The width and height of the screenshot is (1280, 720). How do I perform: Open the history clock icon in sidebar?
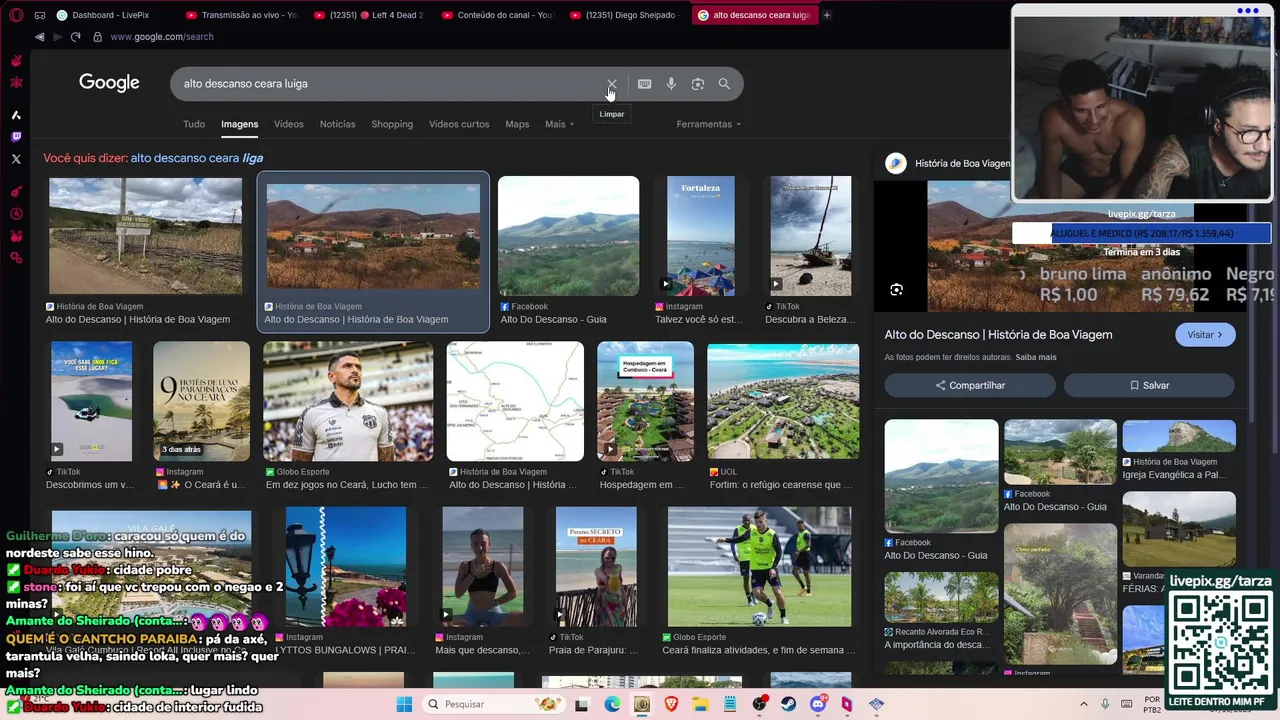[16, 214]
